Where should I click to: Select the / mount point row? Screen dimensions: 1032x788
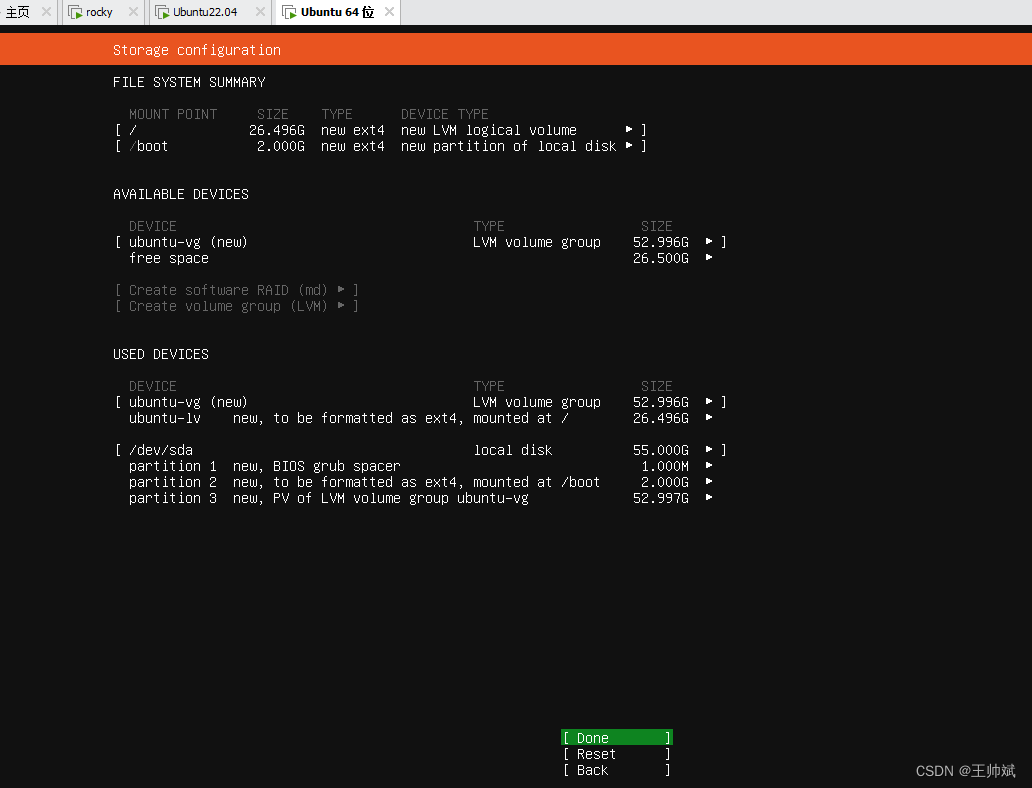pos(380,130)
